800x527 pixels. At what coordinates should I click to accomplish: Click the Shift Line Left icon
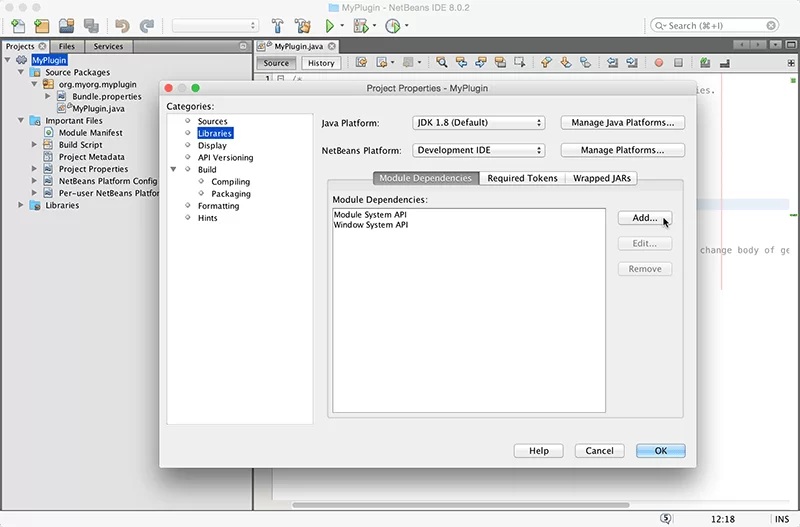[612, 63]
